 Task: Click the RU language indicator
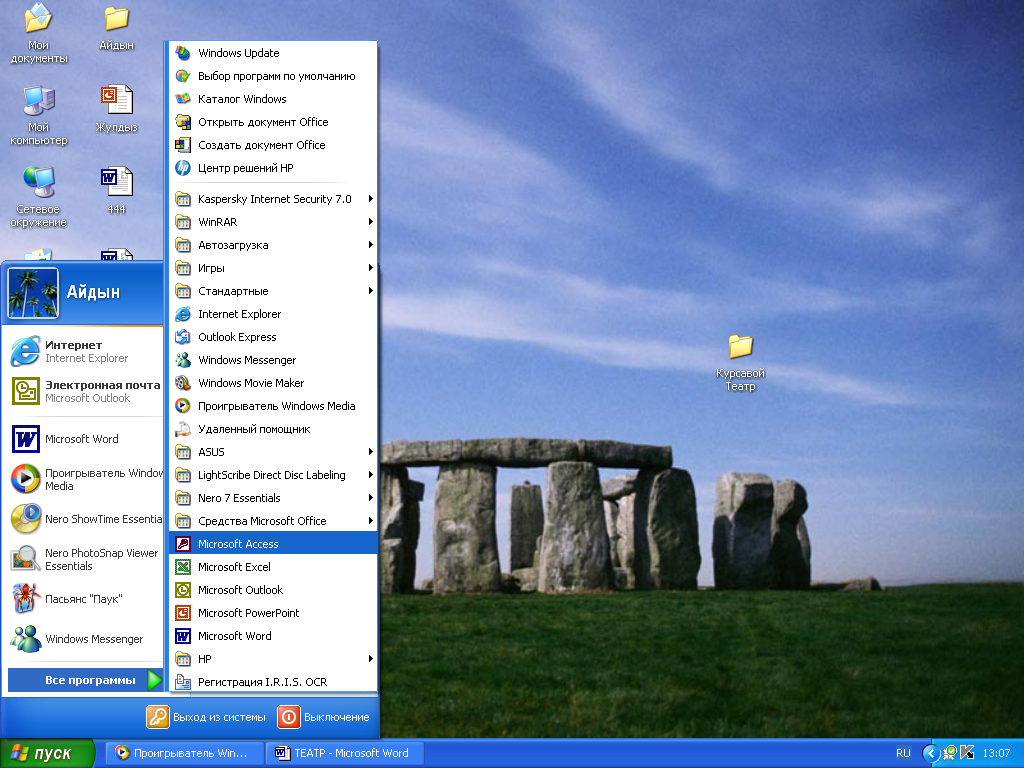point(903,753)
